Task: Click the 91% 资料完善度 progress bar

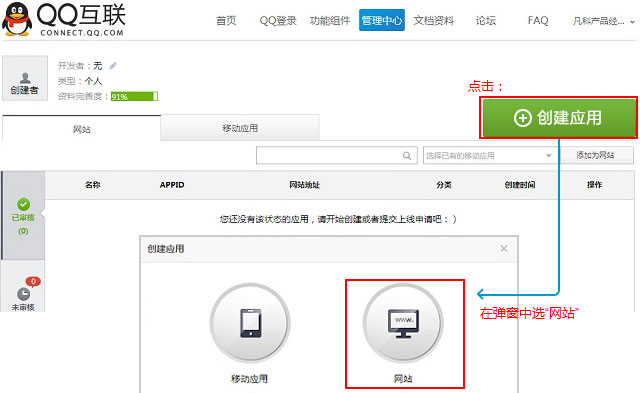Action: pyautogui.click(x=134, y=96)
